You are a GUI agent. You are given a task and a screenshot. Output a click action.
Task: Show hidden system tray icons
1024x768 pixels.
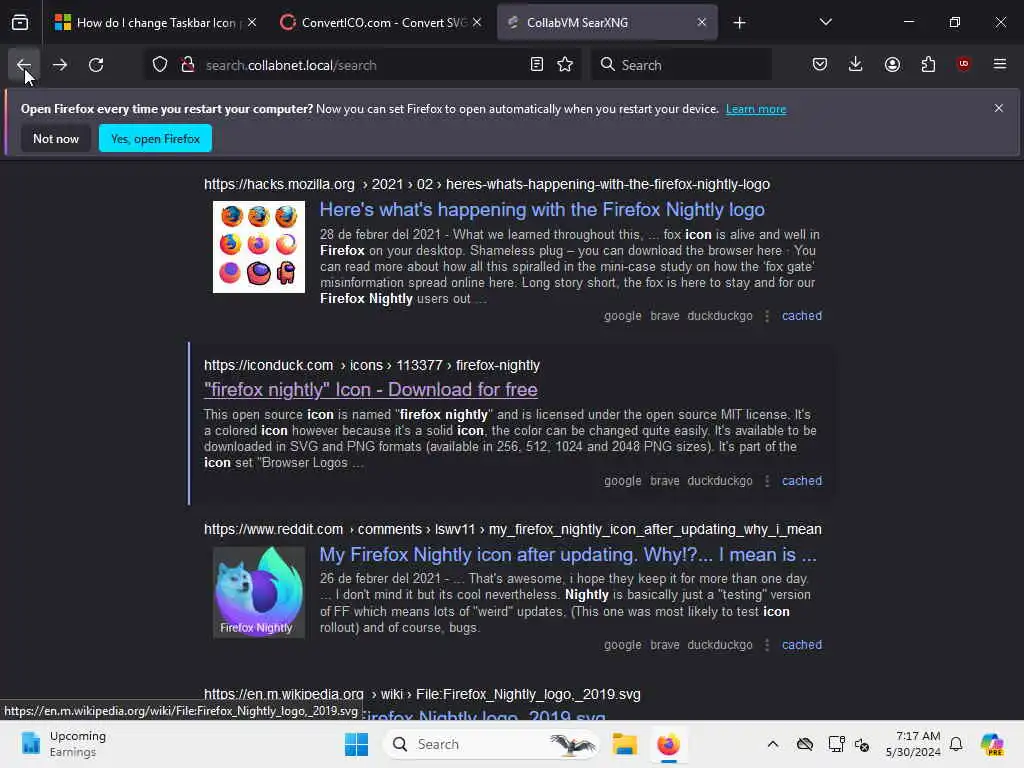click(x=773, y=744)
